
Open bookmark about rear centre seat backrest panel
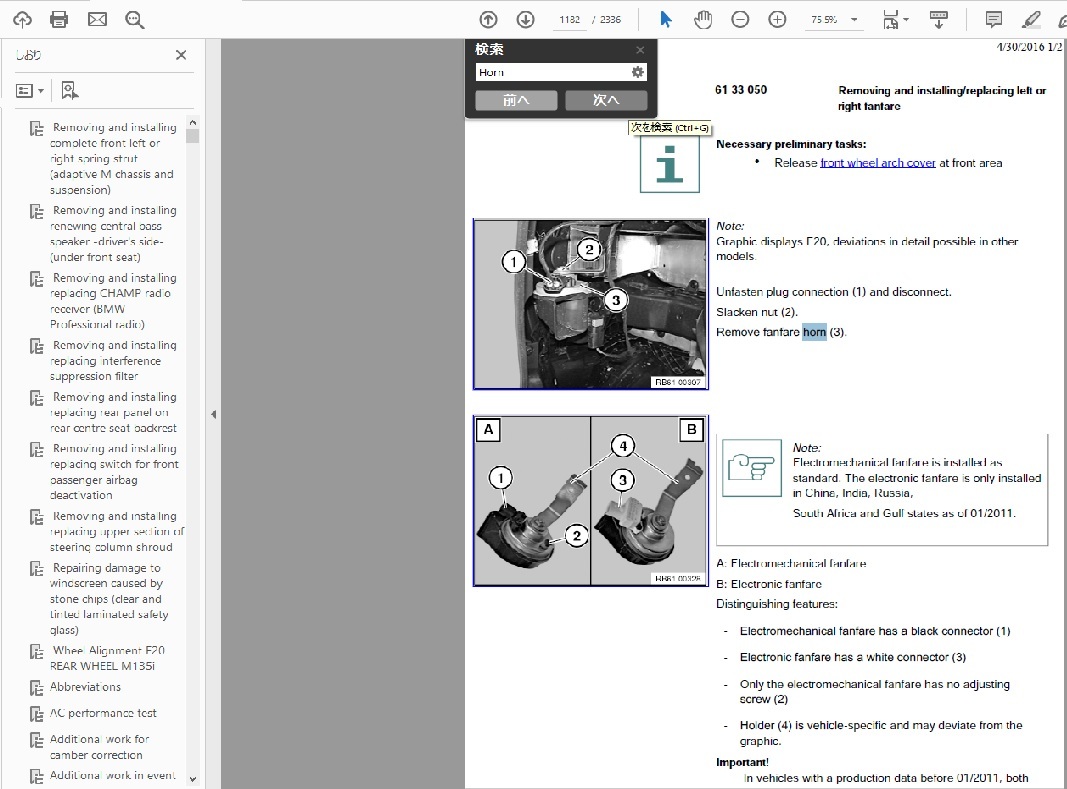coord(113,413)
